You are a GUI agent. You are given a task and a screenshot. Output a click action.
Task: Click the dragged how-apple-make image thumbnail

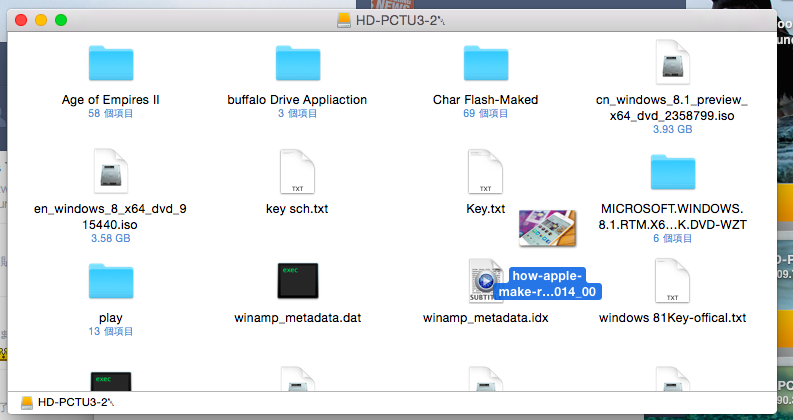pyautogui.click(x=547, y=228)
